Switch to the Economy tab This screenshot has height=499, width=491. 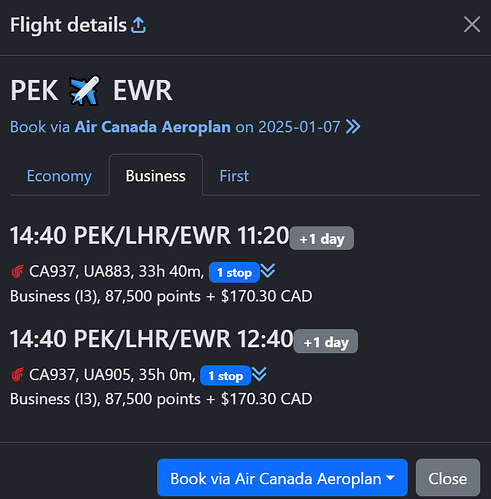pos(59,176)
